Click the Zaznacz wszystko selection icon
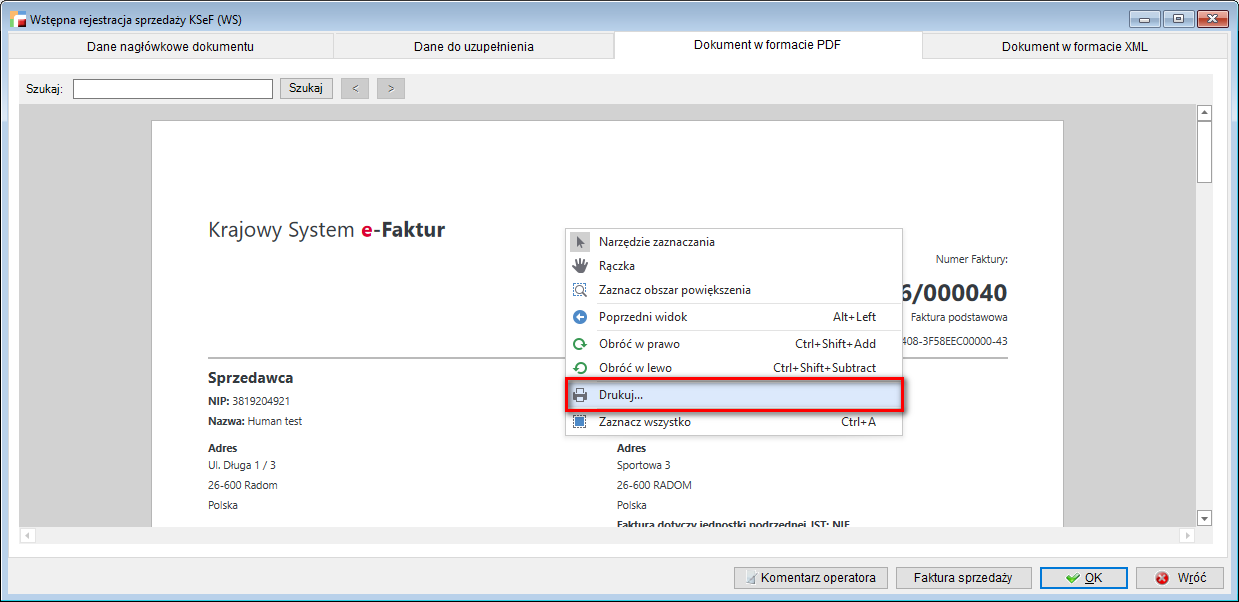The image size is (1239, 602). (x=580, y=422)
